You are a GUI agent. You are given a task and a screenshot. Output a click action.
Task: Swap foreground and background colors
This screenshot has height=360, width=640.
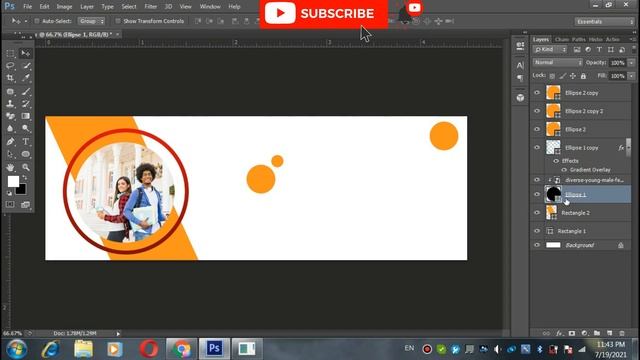(x=25, y=178)
